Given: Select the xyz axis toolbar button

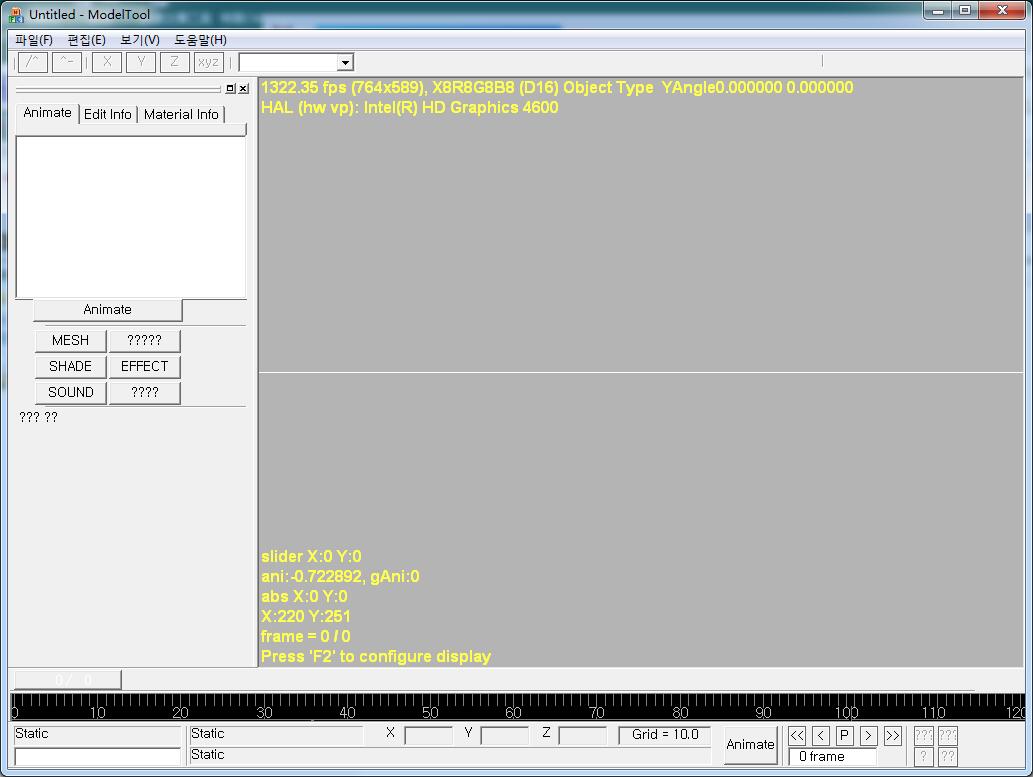Looking at the screenshot, I should pos(208,62).
